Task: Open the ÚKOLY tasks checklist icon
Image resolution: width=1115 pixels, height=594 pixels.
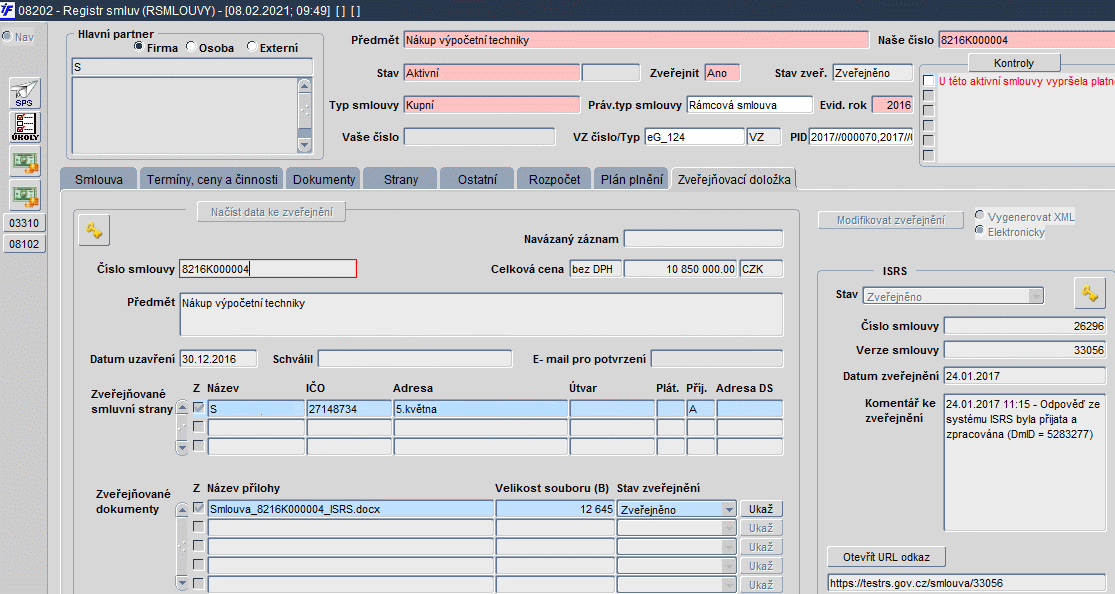Action: (x=24, y=127)
